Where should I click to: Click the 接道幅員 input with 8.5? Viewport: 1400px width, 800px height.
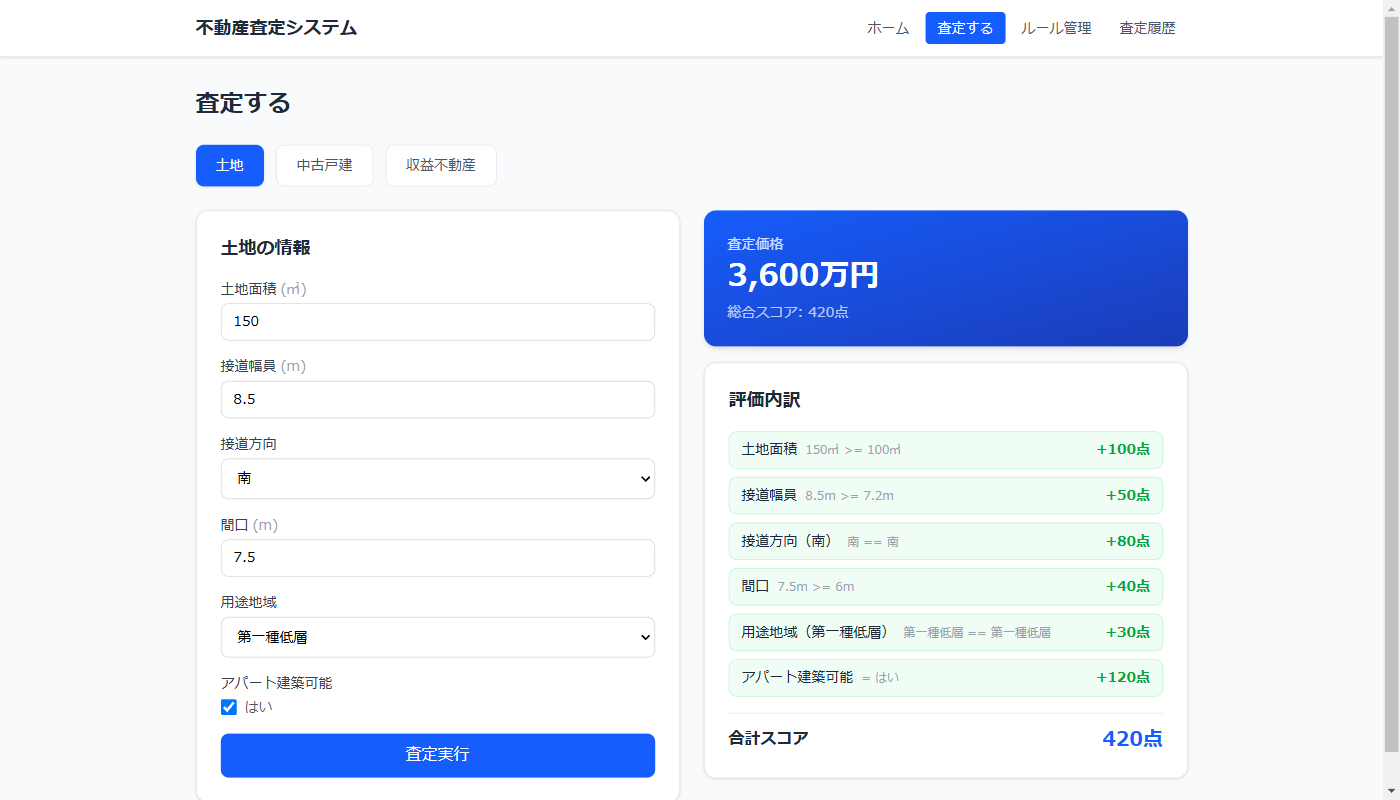click(x=438, y=399)
